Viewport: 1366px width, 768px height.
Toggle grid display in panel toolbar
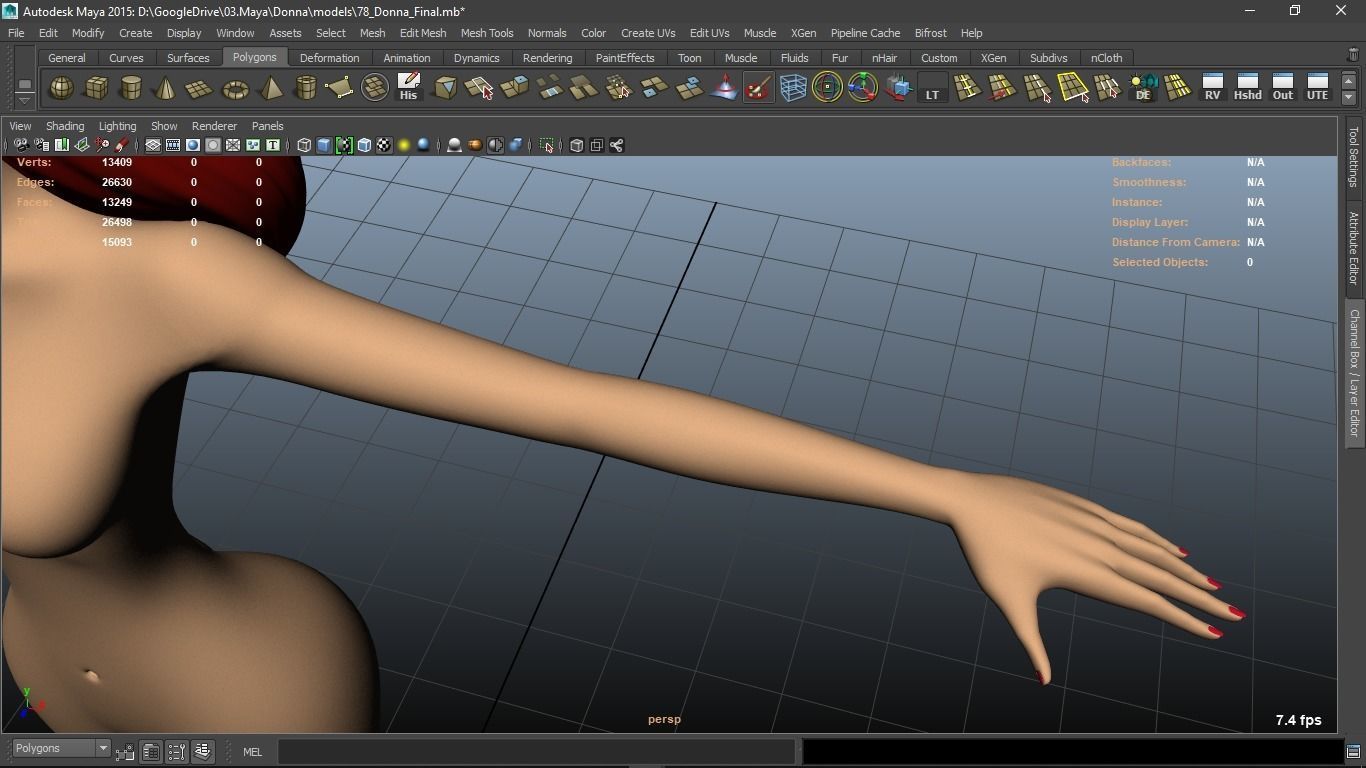pyautogui.click(x=152, y=145)
